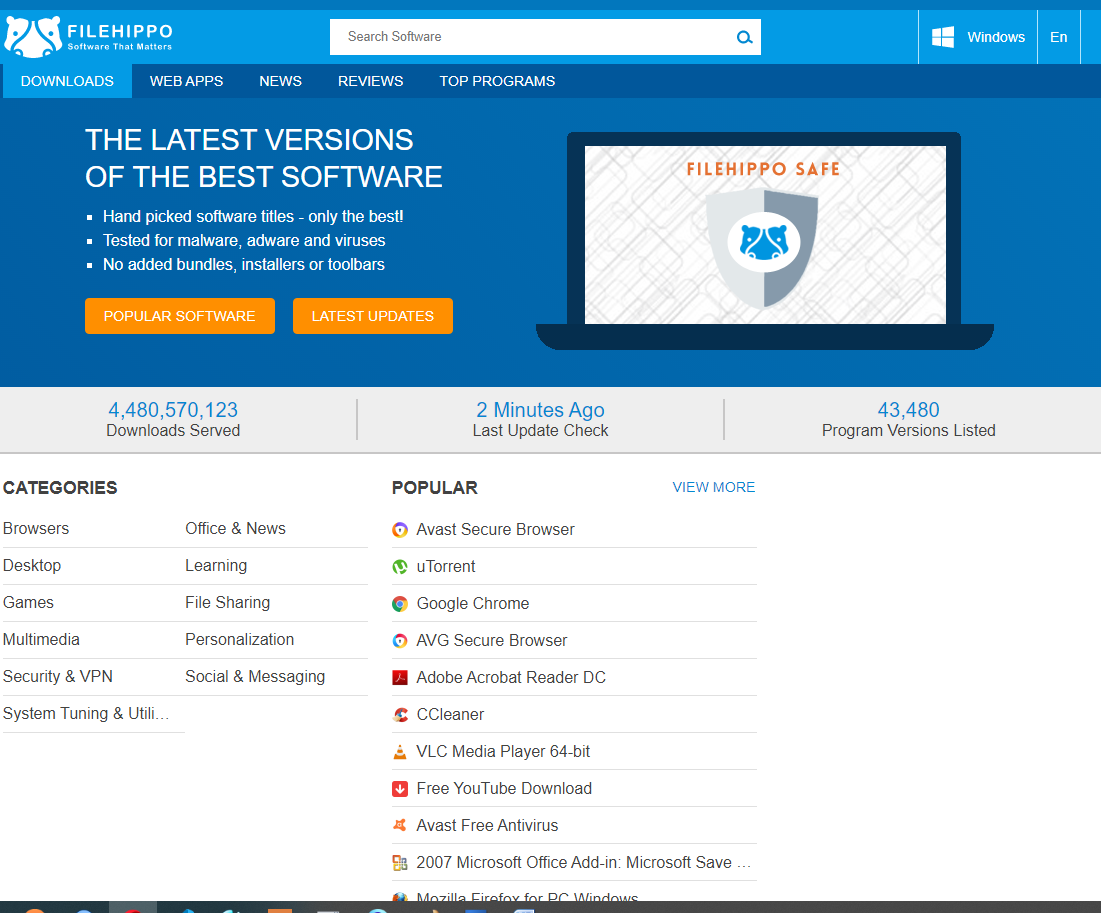Screen dimensions: 1101x913
Task: Browse the Learning category
Action: [x=216, y=566]
